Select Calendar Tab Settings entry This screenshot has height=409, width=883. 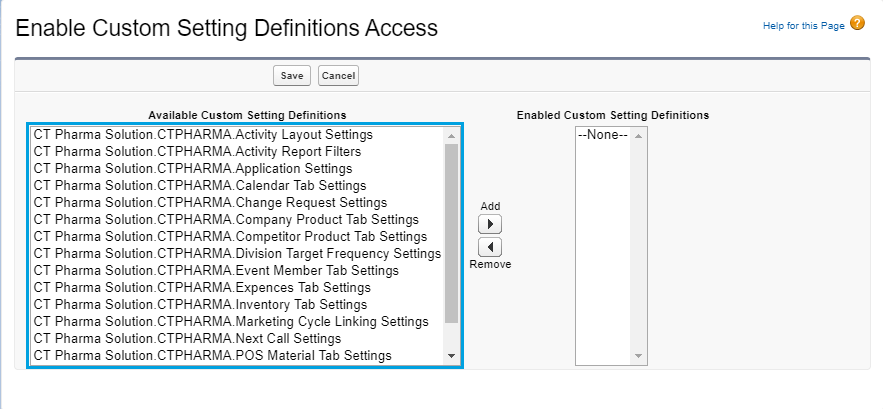200,185
